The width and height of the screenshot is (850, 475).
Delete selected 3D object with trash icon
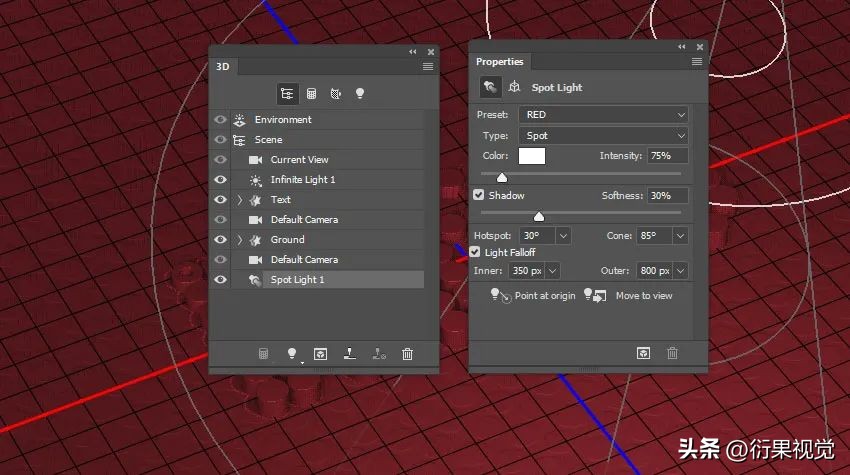click(407, 353)
